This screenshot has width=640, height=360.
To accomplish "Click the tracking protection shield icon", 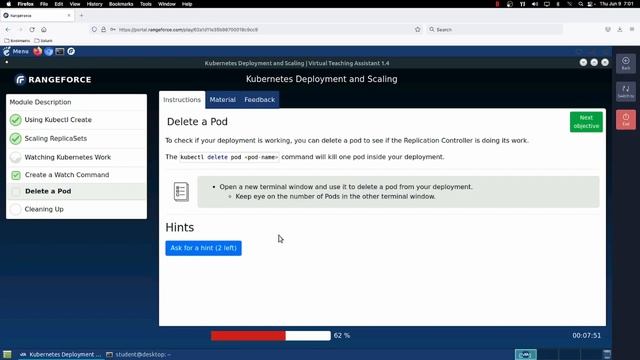I will click(x=94, y=29).
